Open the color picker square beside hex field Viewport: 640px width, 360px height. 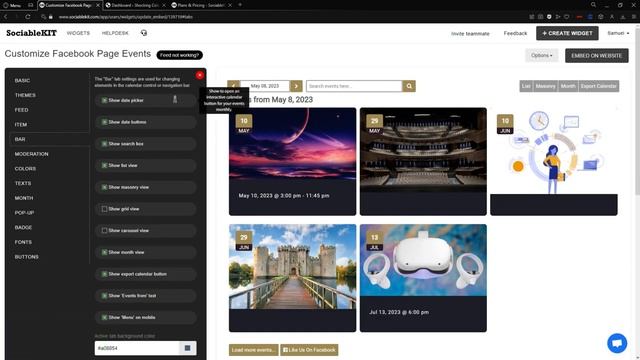click(x=188, y=348)
